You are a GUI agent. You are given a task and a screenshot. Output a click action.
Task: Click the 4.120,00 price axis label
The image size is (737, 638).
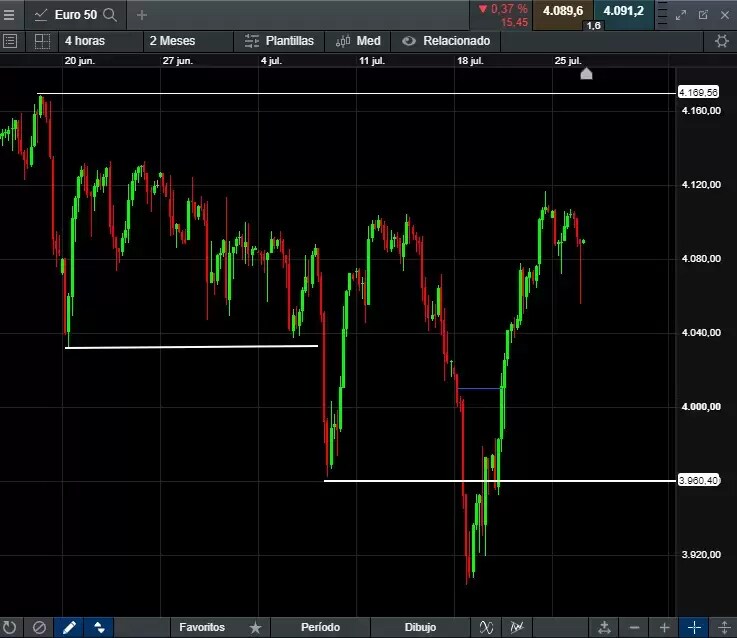click(701, 185)
